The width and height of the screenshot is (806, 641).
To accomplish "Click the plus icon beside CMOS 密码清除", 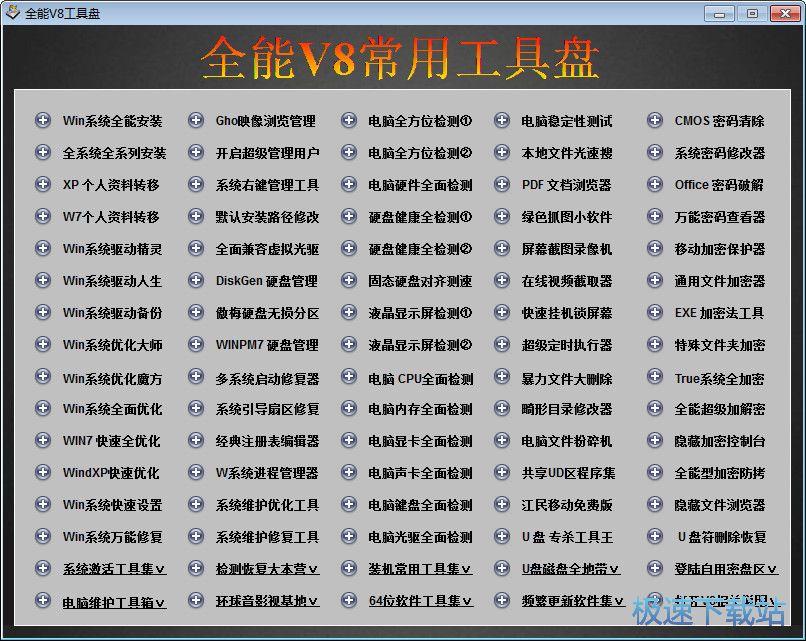I will 655,121.
